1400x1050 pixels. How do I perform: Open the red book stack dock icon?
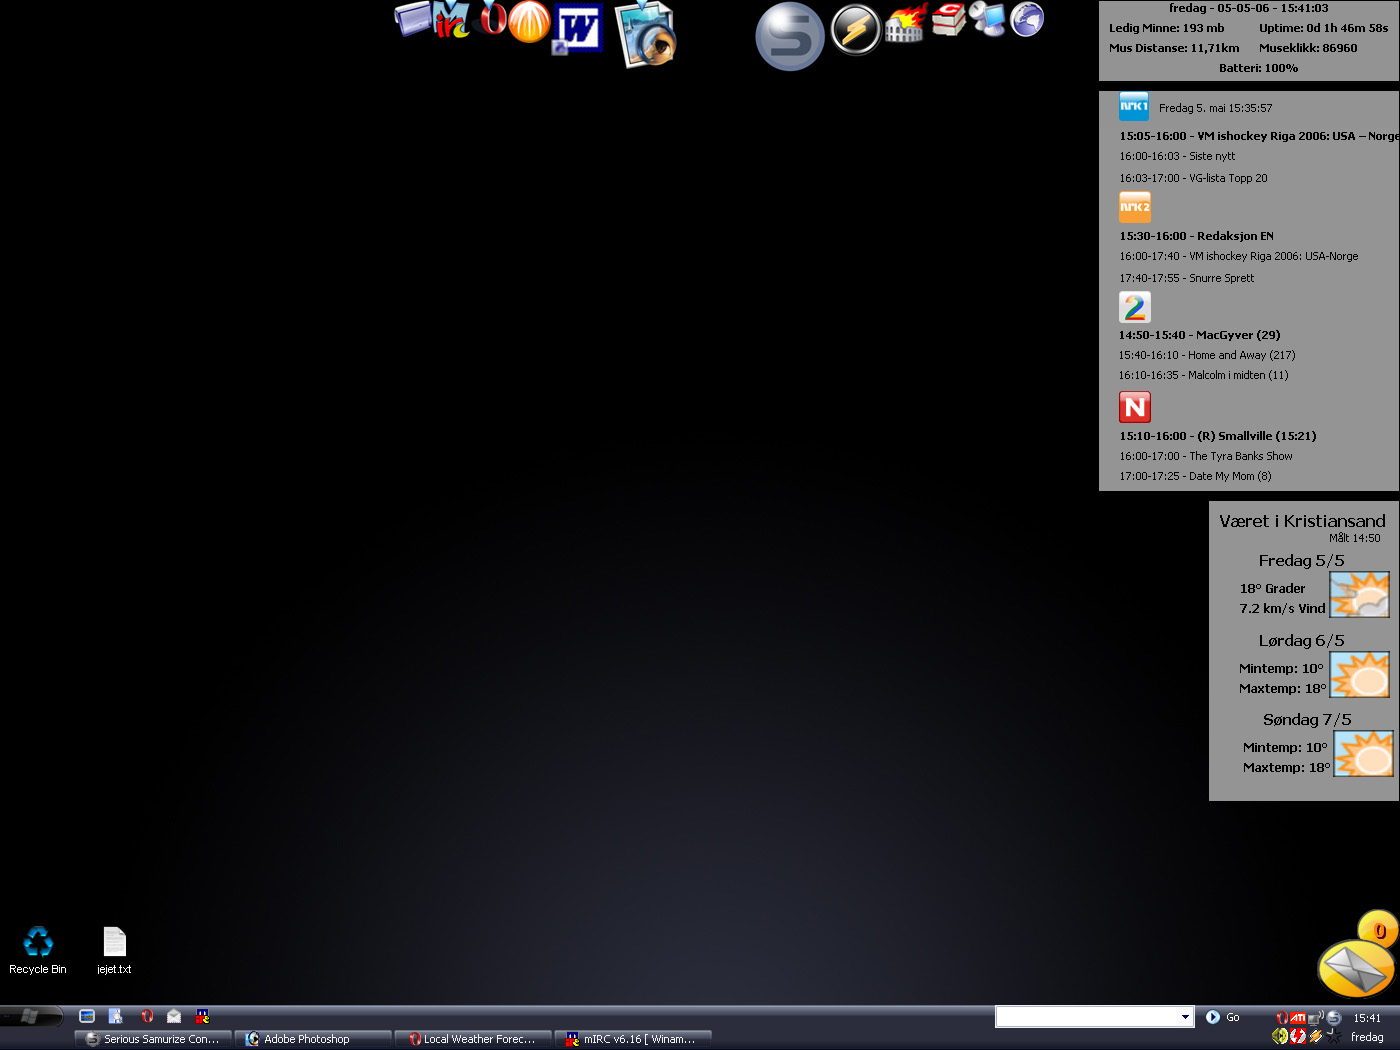pyautogui.click(x=948, y=19)
